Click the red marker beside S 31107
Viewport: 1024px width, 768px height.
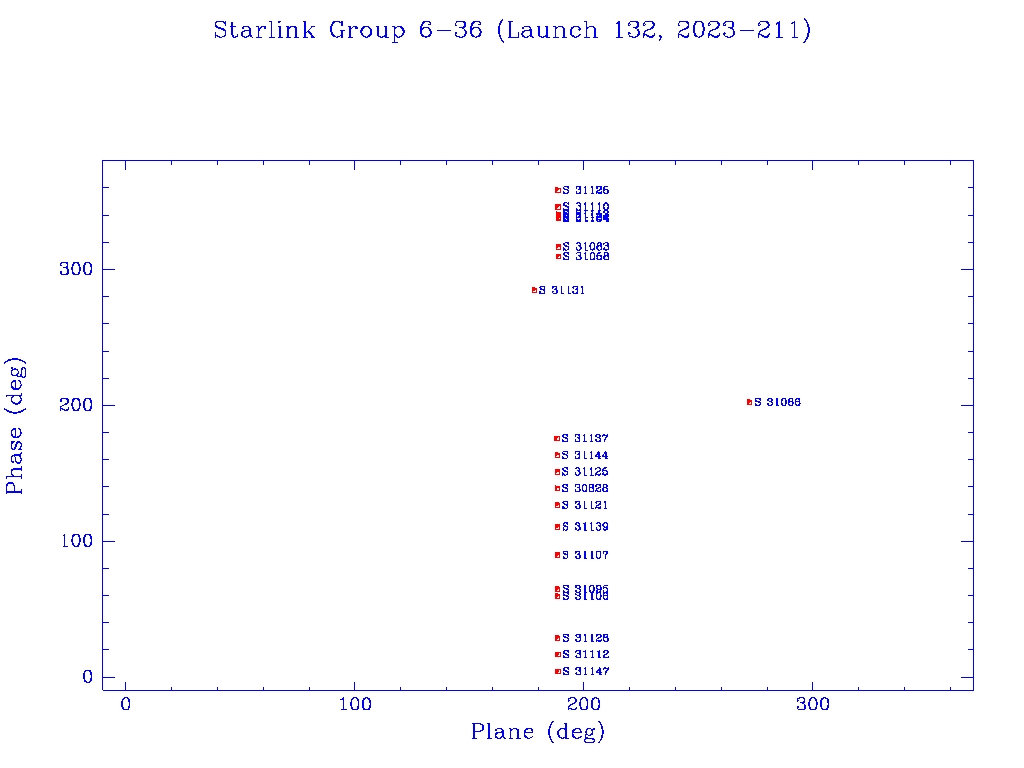(558, 555)
